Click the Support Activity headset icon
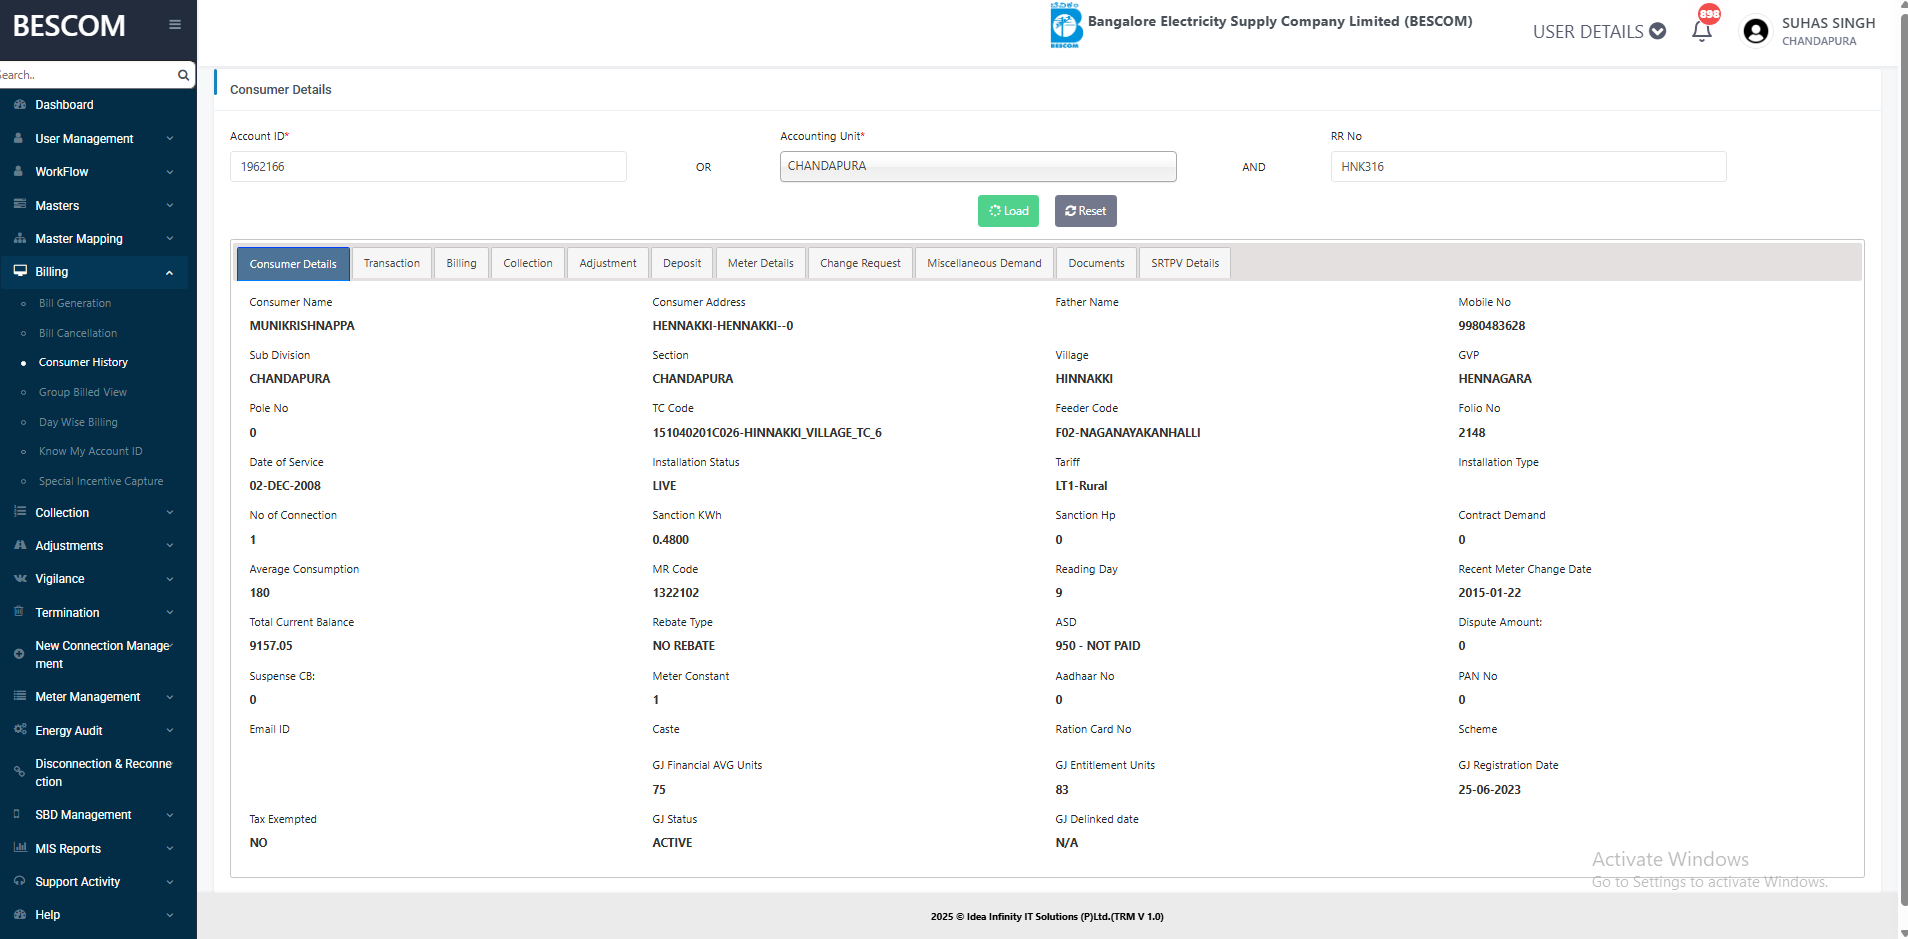This screenshot has height=939, width=1908. (19, 881)
